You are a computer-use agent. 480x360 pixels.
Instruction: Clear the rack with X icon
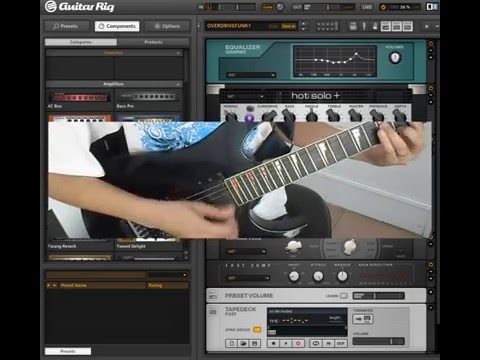pyautogui.click(x=427, y=26)
